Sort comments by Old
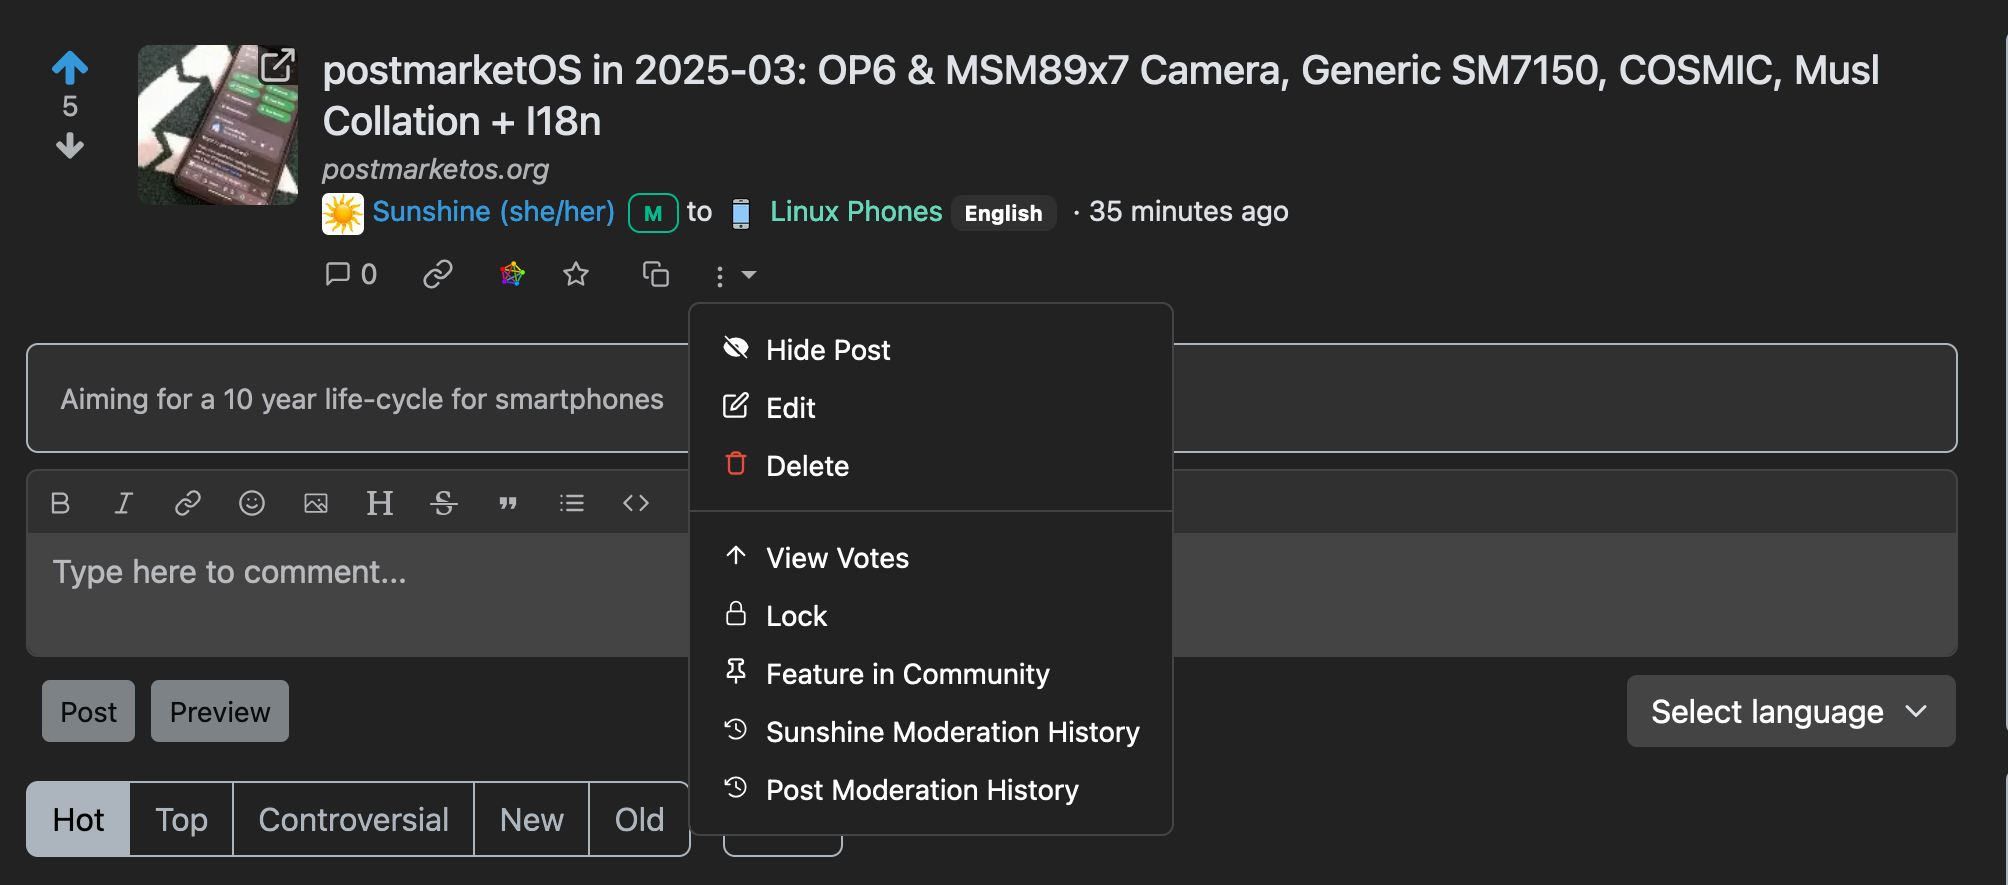The width and height of the screenshot is (2008, 885). tap(639, 819)
